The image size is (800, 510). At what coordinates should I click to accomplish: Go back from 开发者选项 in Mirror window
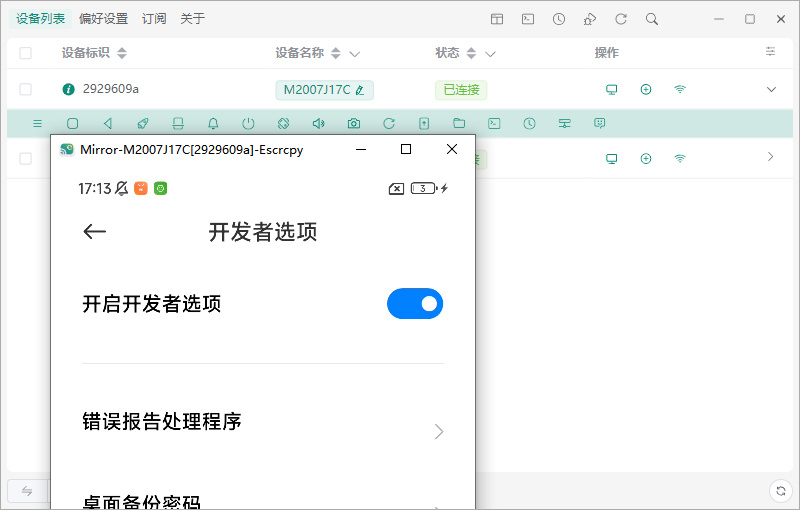tap(94, 232)
